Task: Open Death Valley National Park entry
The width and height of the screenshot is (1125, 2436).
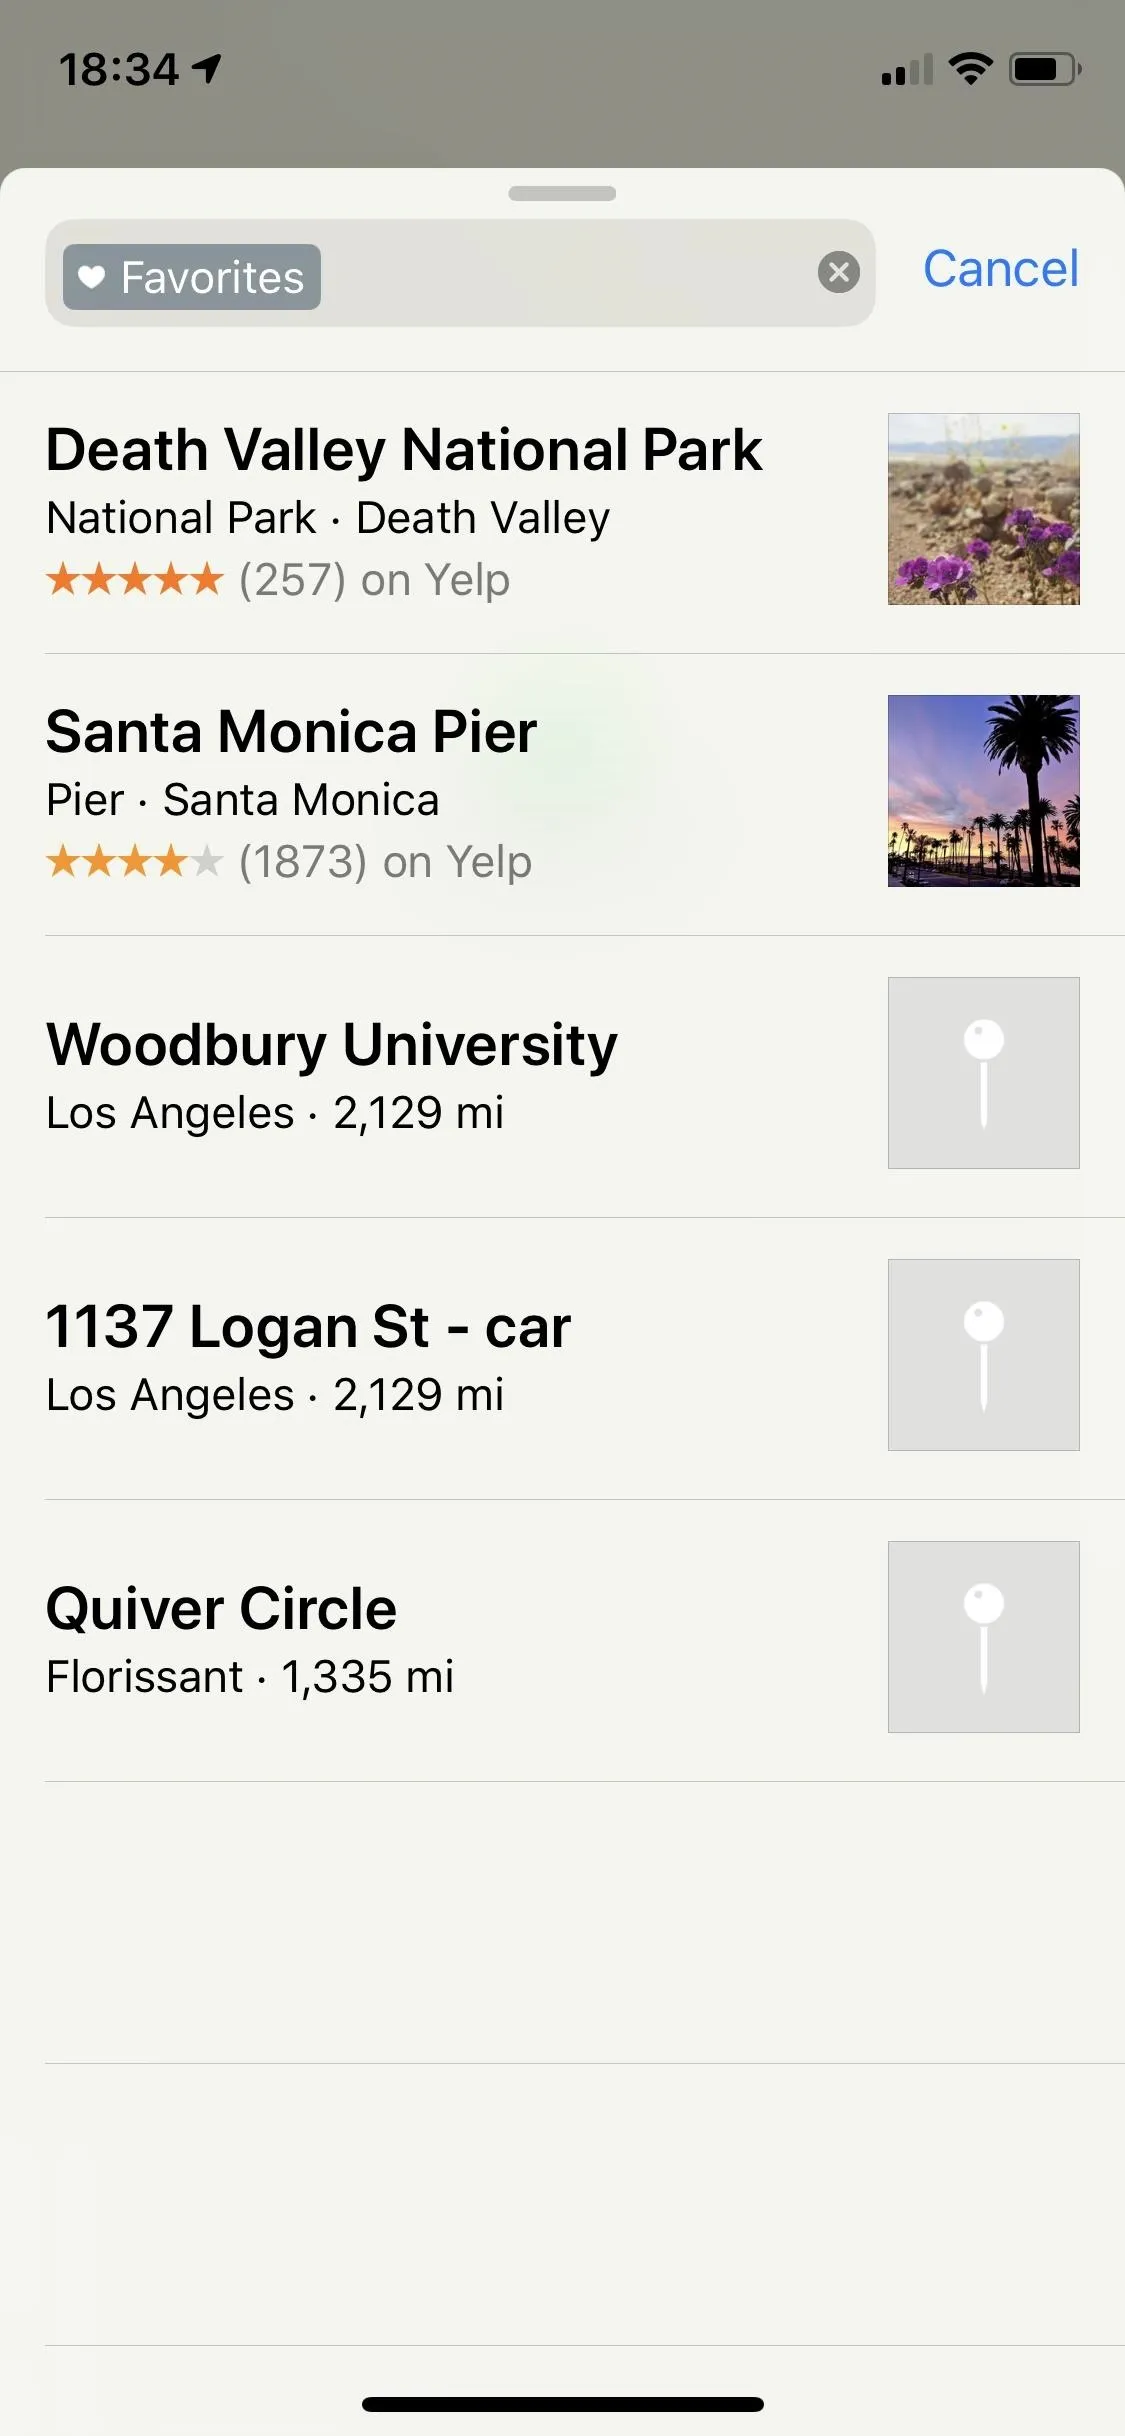Action: pos(562,513)
